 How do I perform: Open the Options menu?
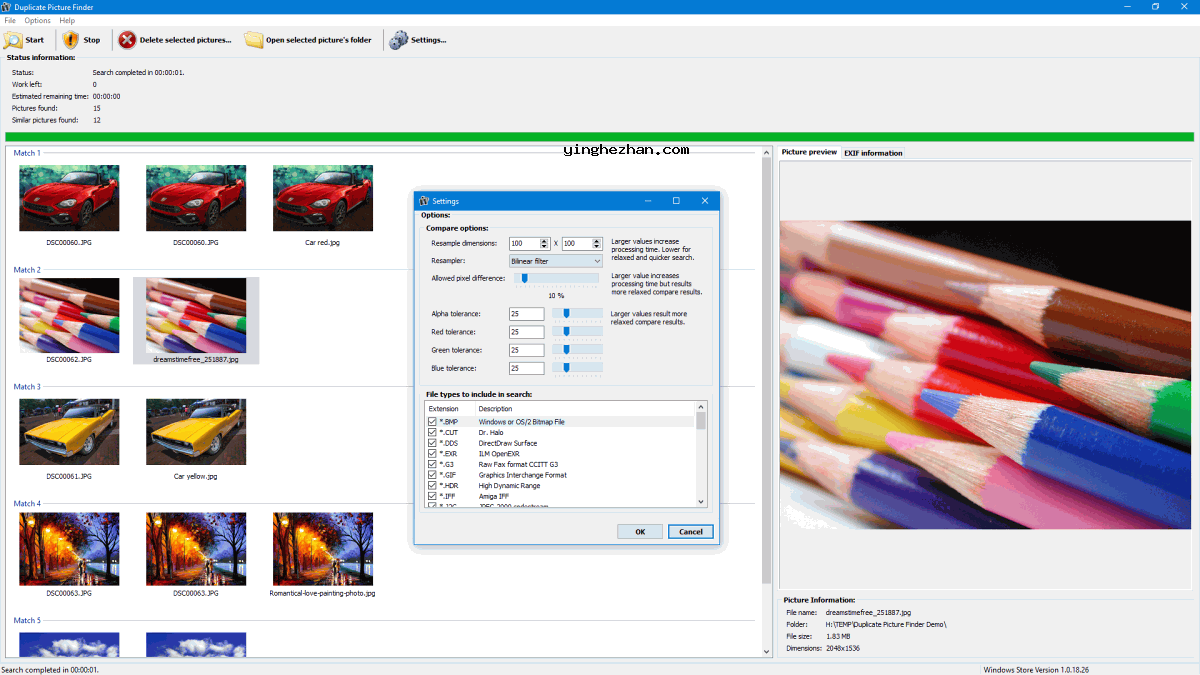click(38, 20)
